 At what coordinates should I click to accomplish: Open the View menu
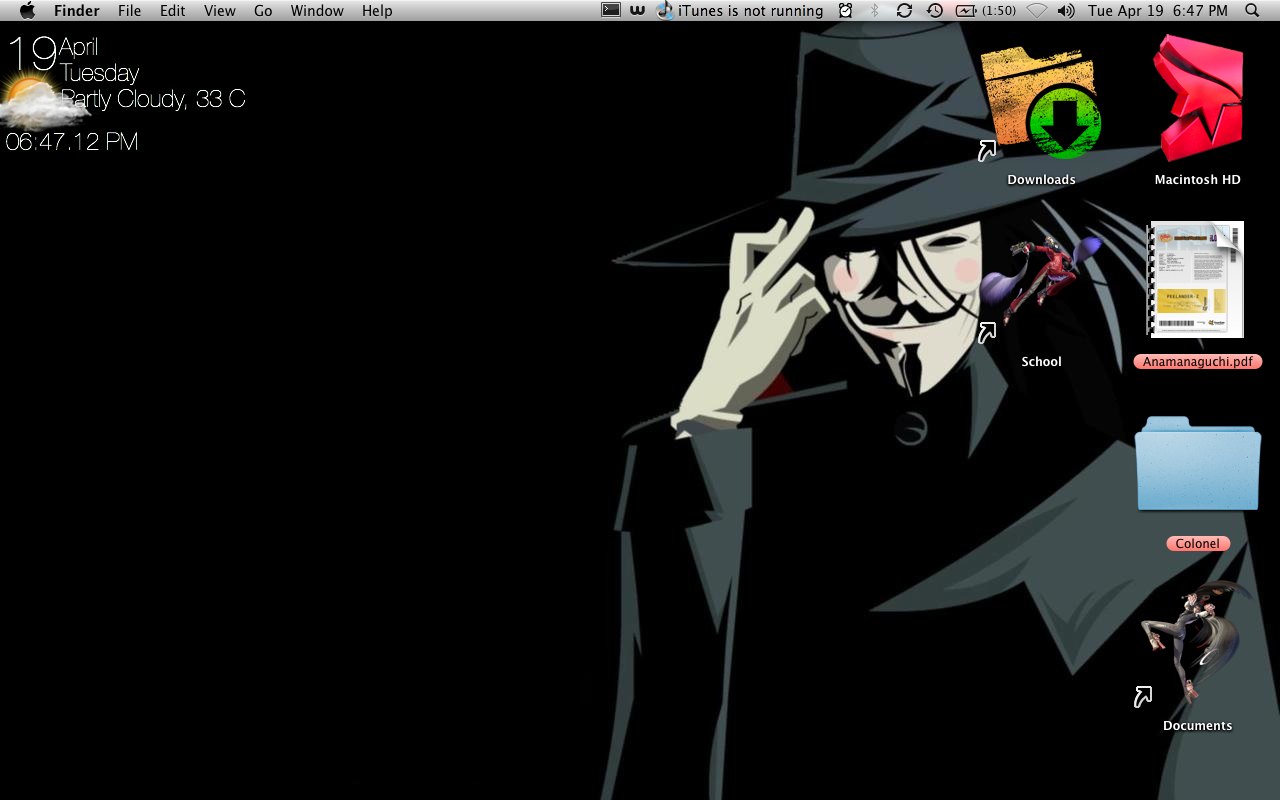(220, 11)
